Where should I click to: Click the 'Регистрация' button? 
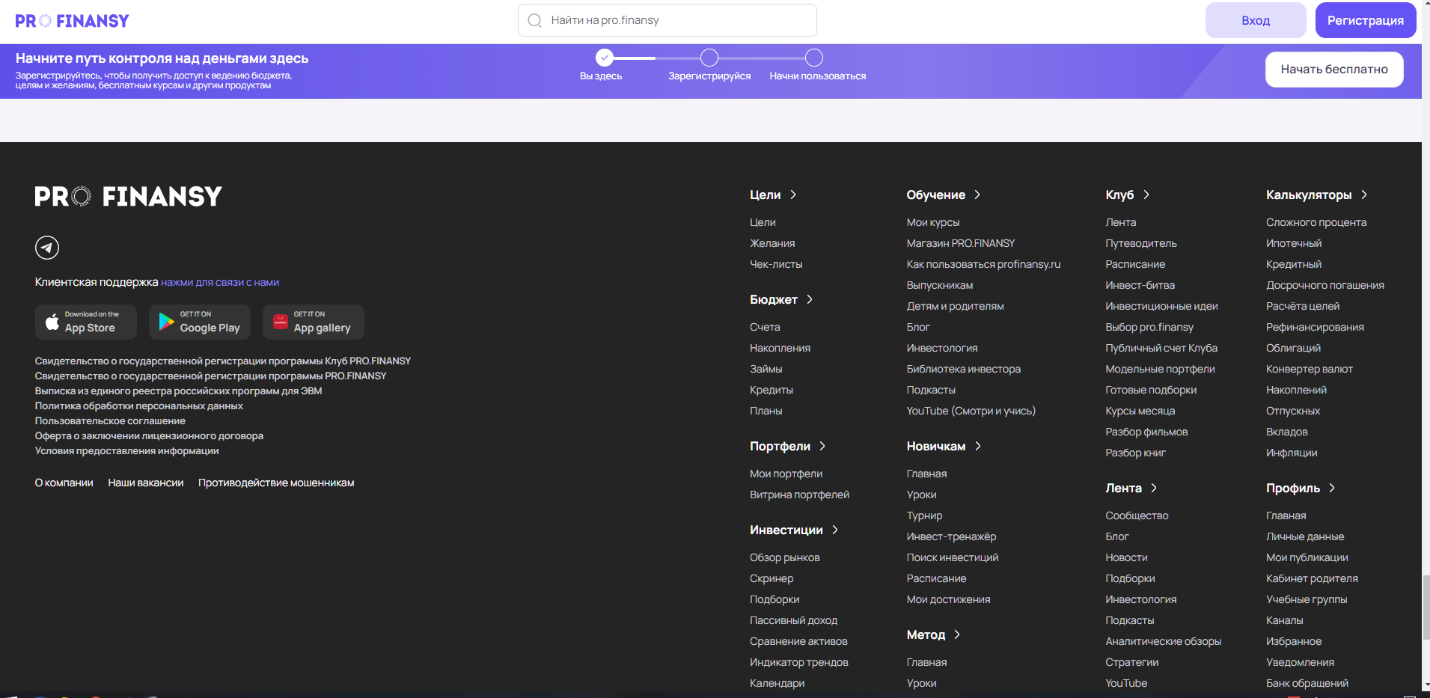tap(1365, 20)
